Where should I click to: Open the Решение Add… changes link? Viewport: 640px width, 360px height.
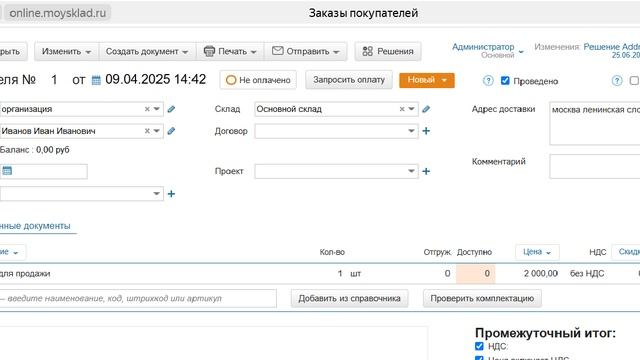(612, 47)
